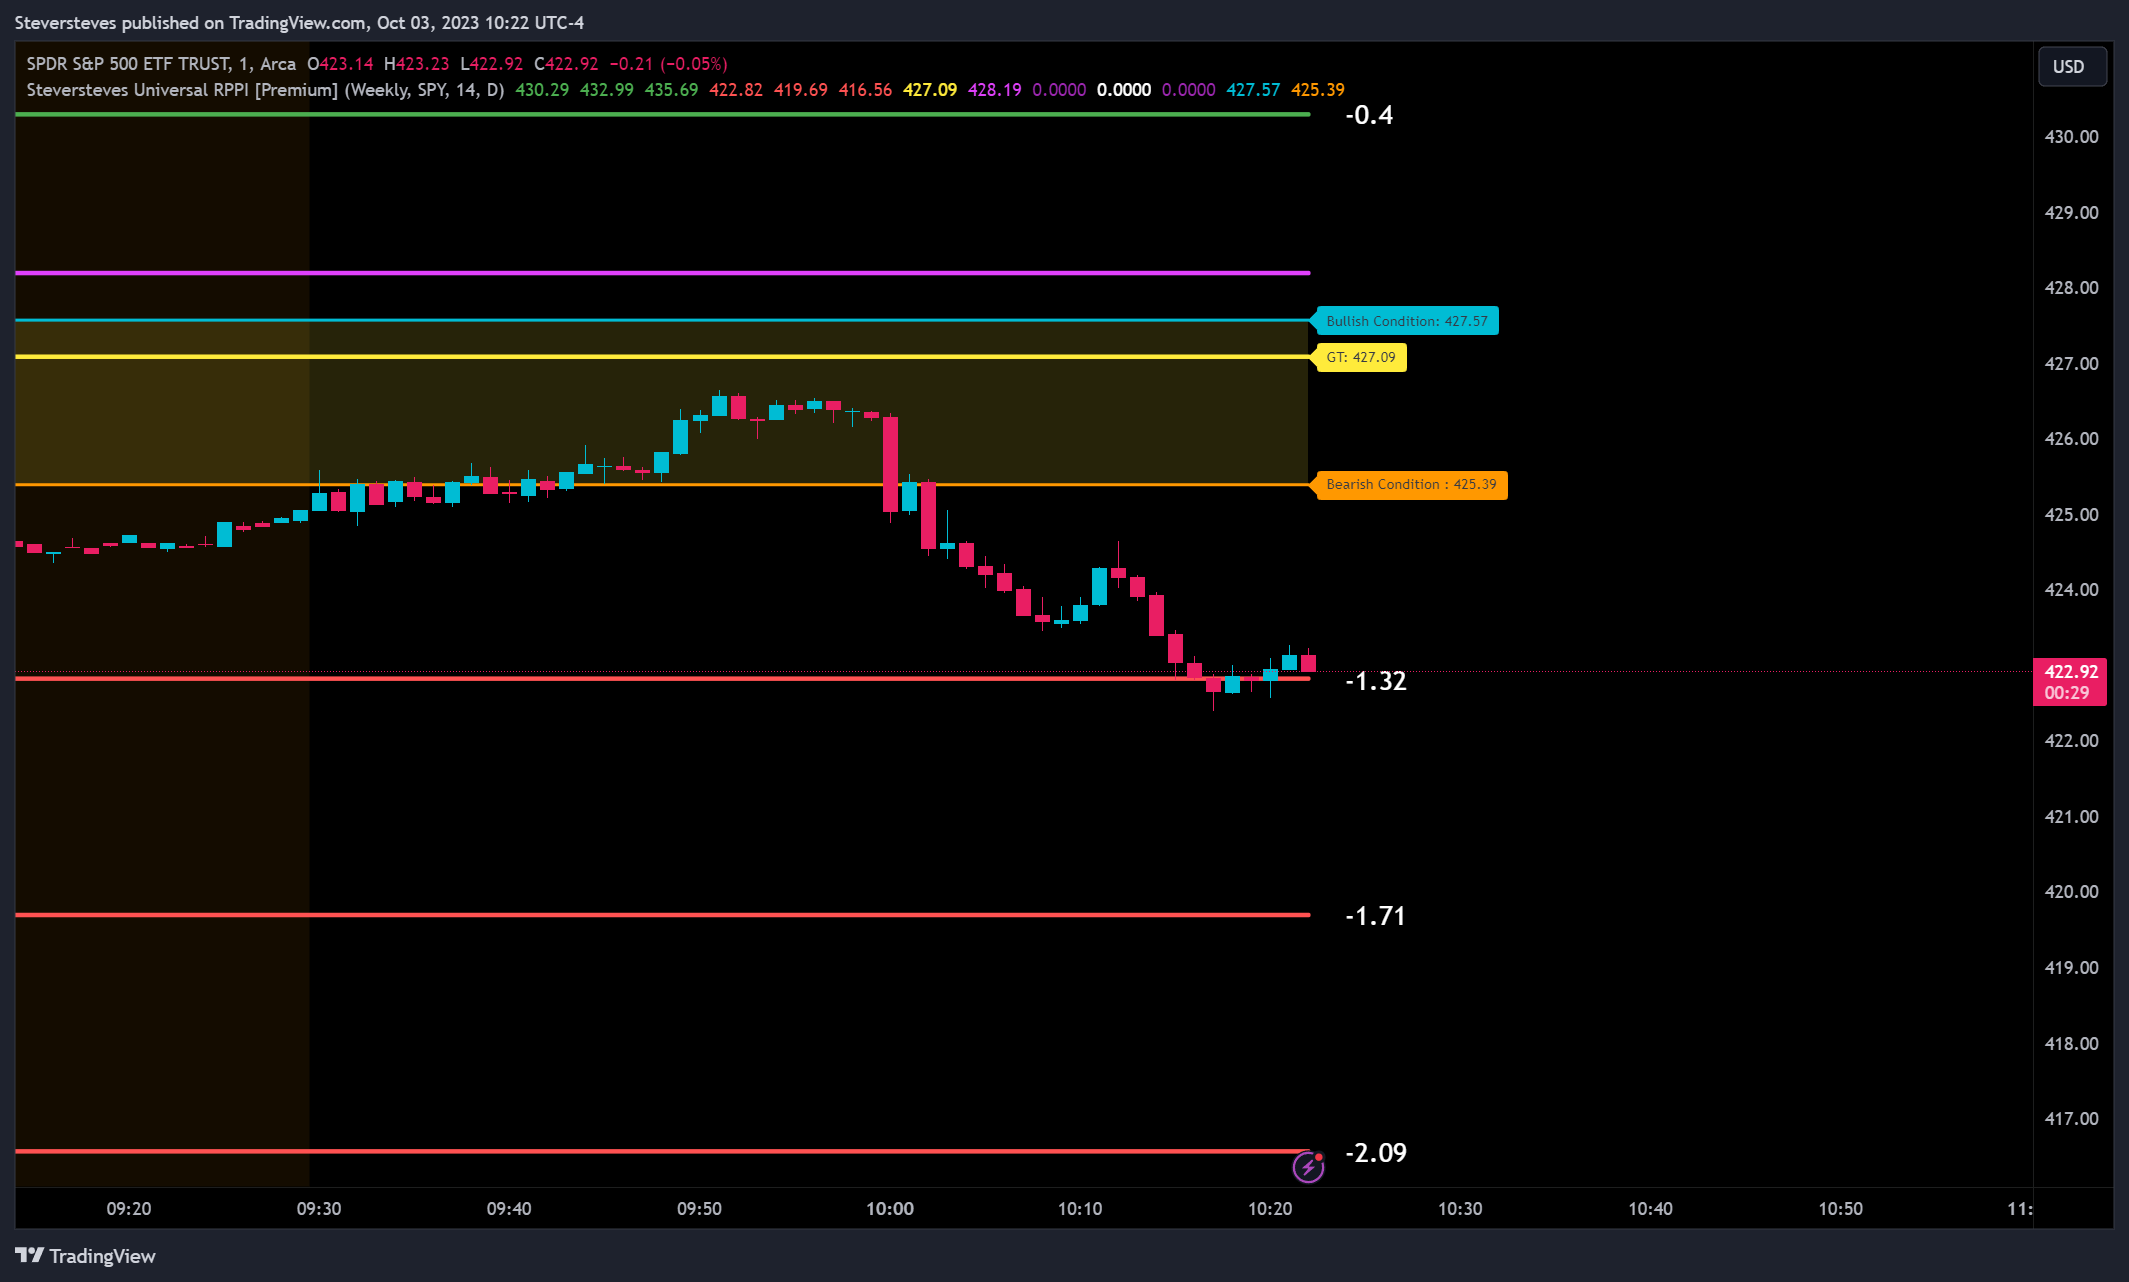Click the magenta 428.19 horizontal line

[x=662, y=272]
